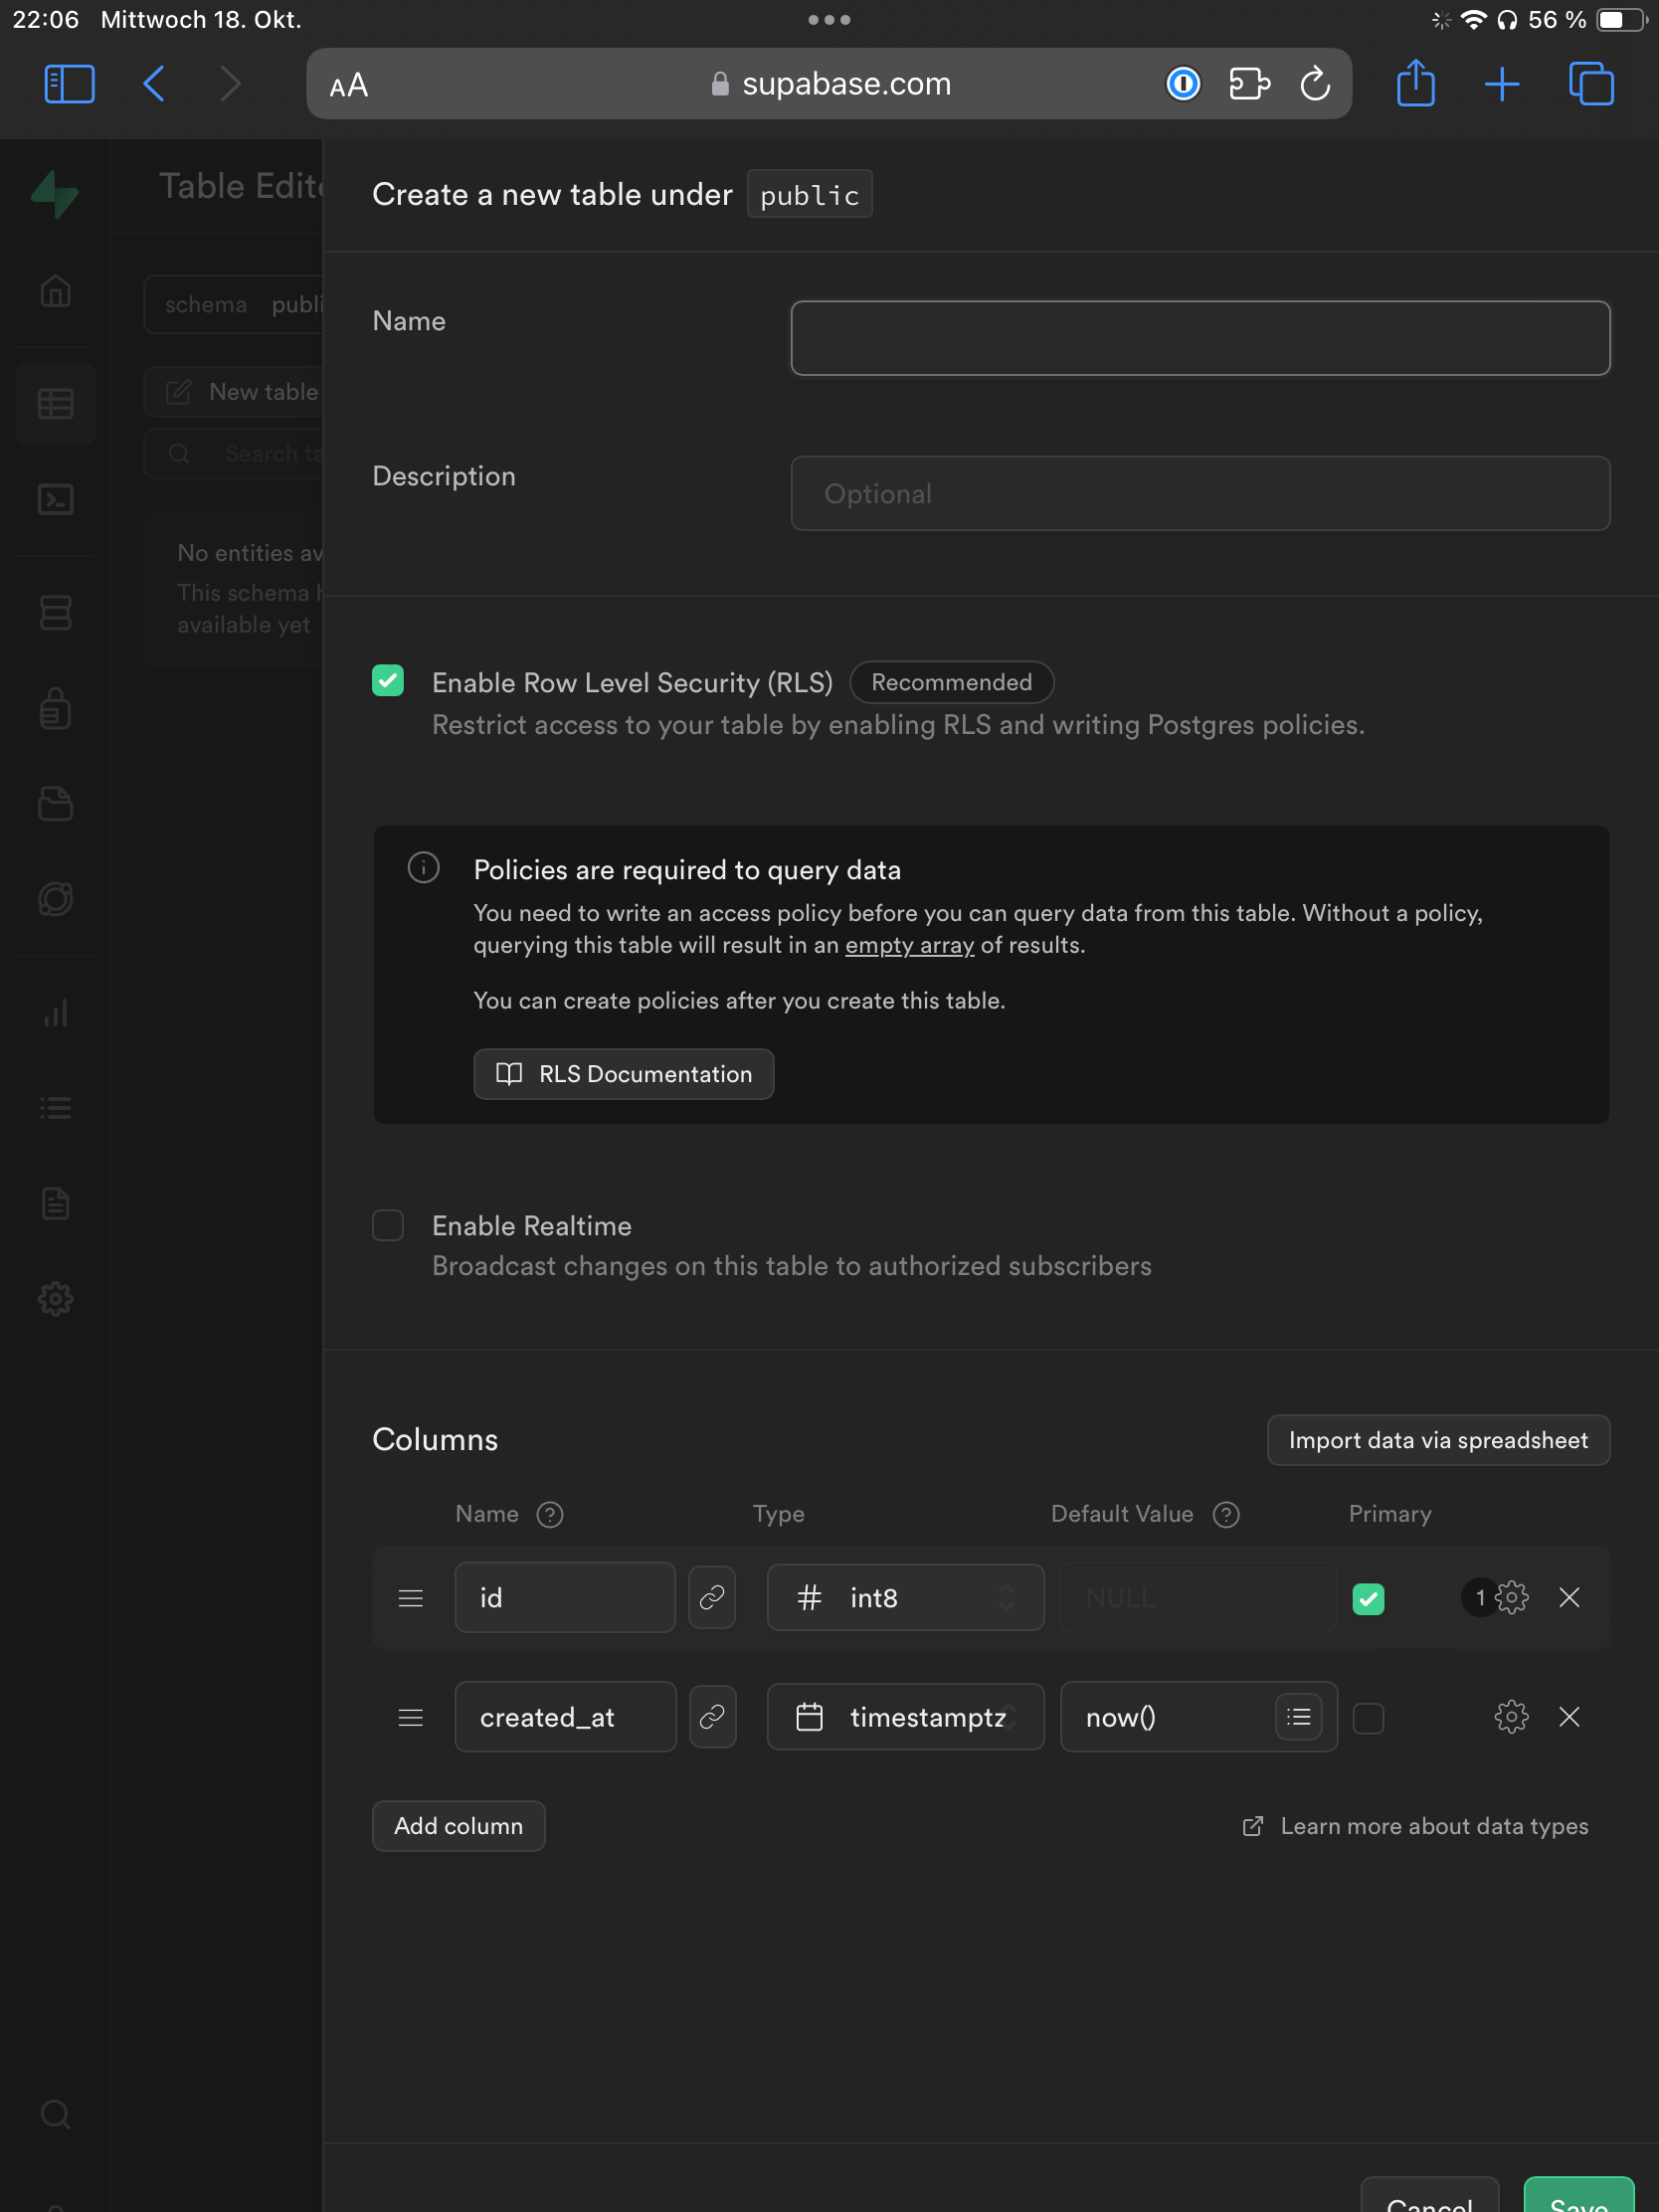Open the default value suggestions for created_at

1298,1717
